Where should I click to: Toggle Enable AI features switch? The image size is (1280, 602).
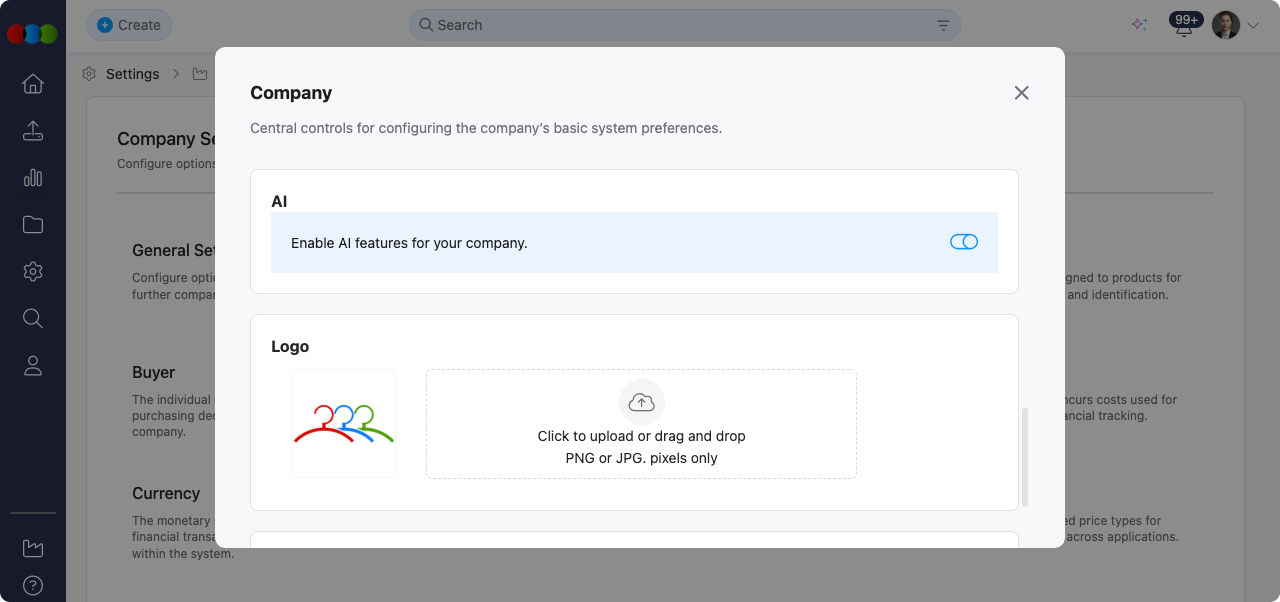coord(963,242)
